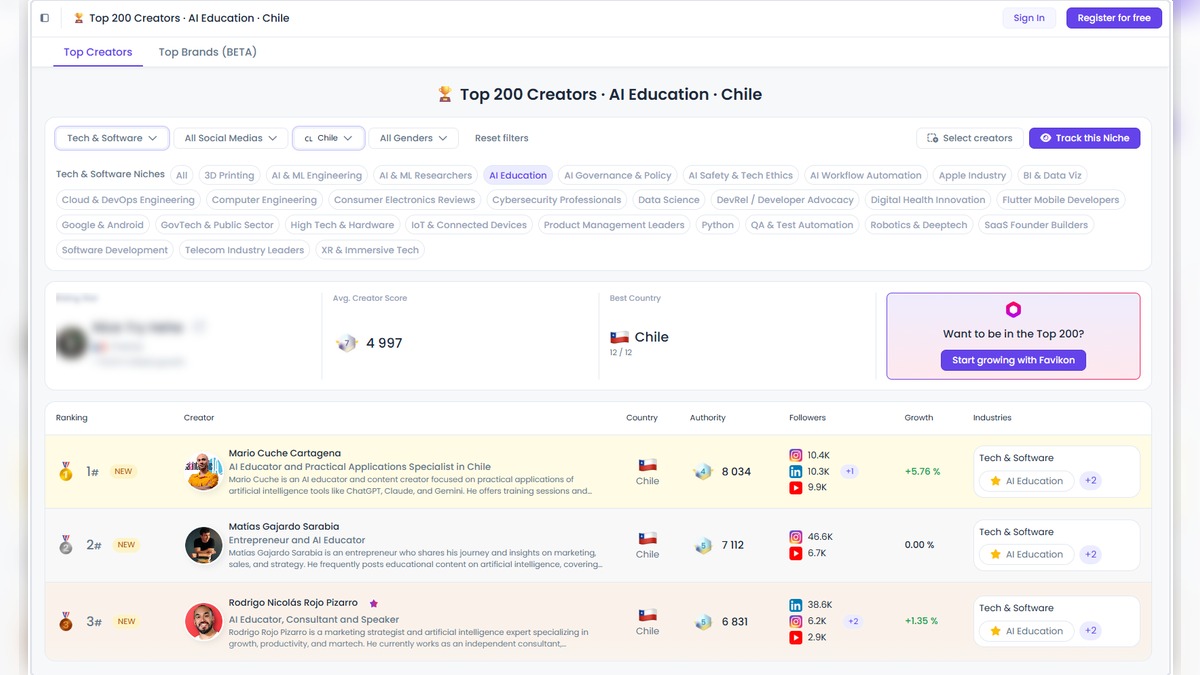Click the Favikon hexagon logo icon
This screenshot has height=675, width=1200.
coord(1013,310)
